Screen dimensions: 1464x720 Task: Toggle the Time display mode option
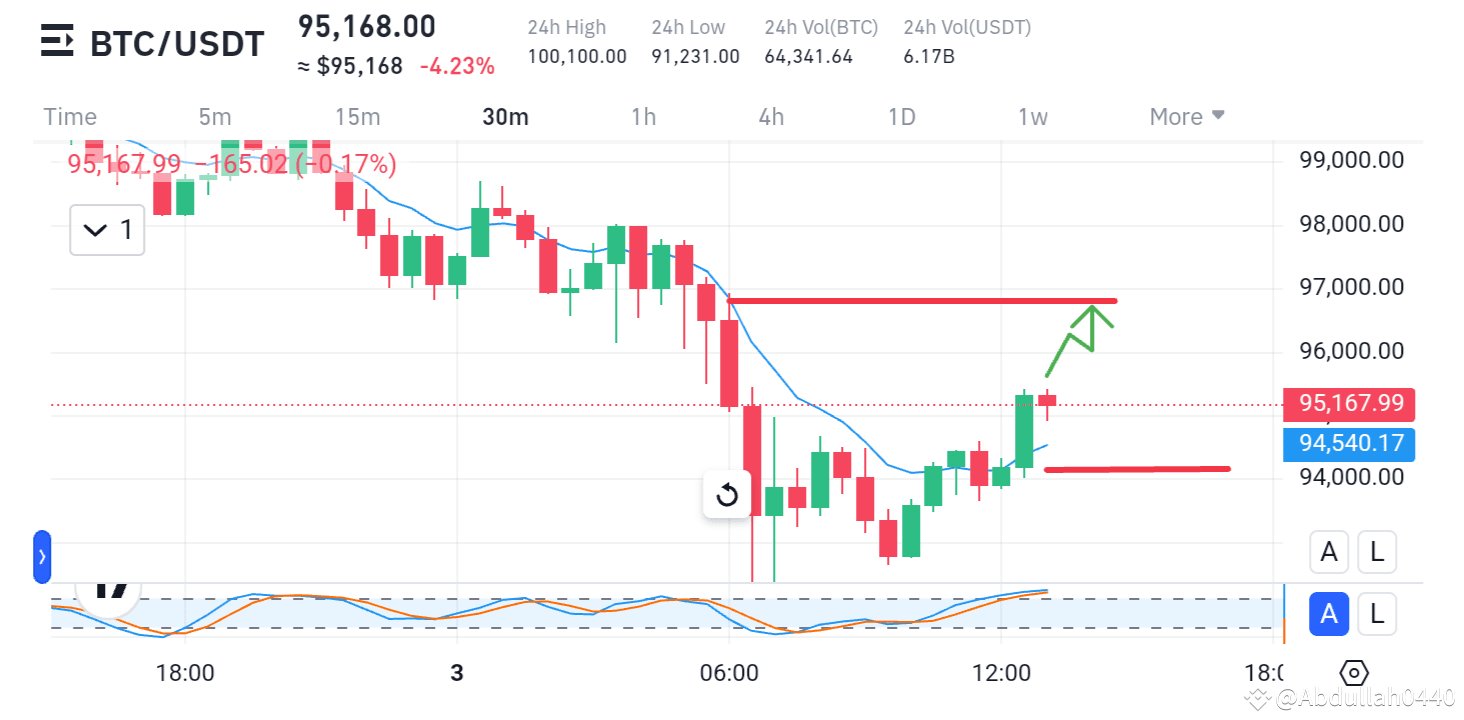69,116
